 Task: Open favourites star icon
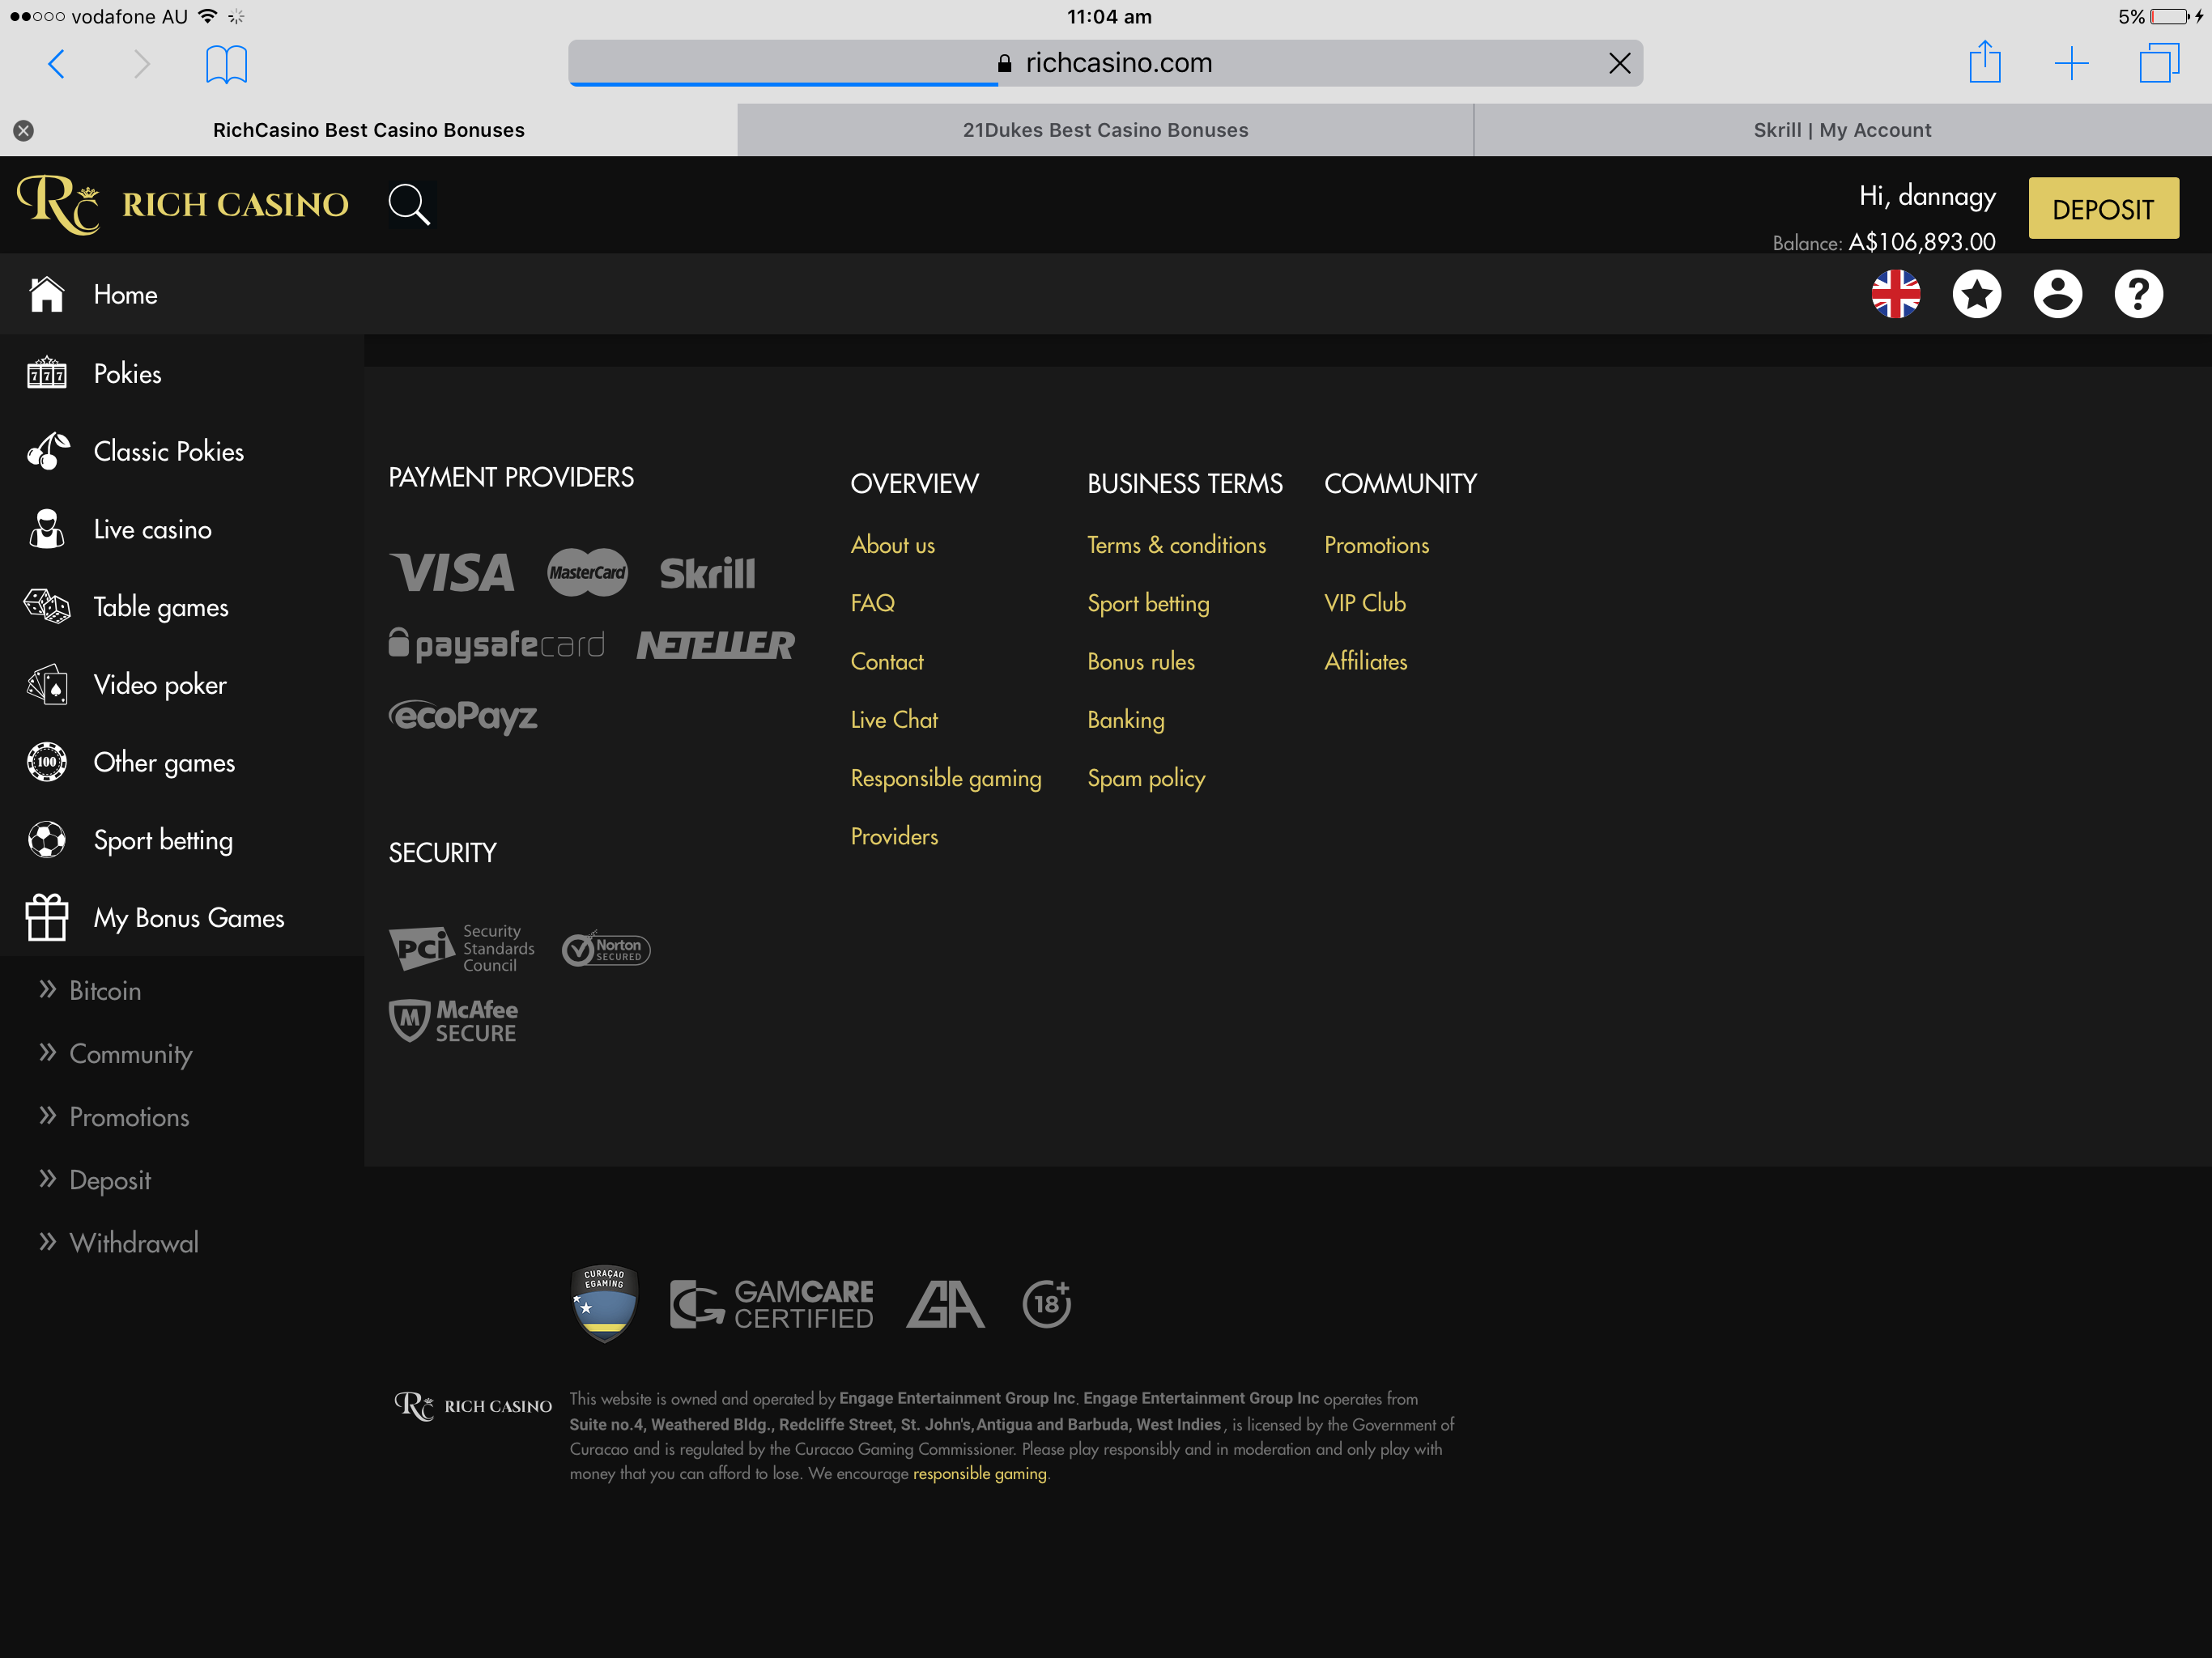tap(1976, 294)
